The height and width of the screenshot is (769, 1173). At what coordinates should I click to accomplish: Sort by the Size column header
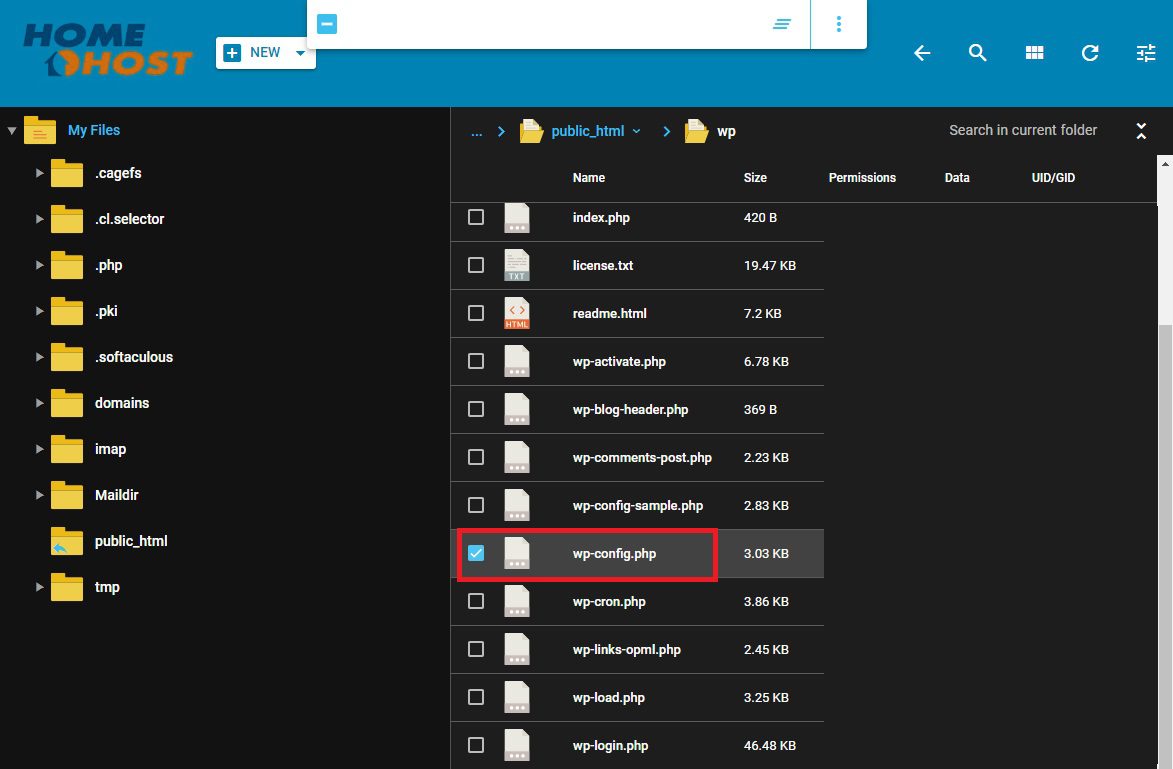tap(755, 178)
